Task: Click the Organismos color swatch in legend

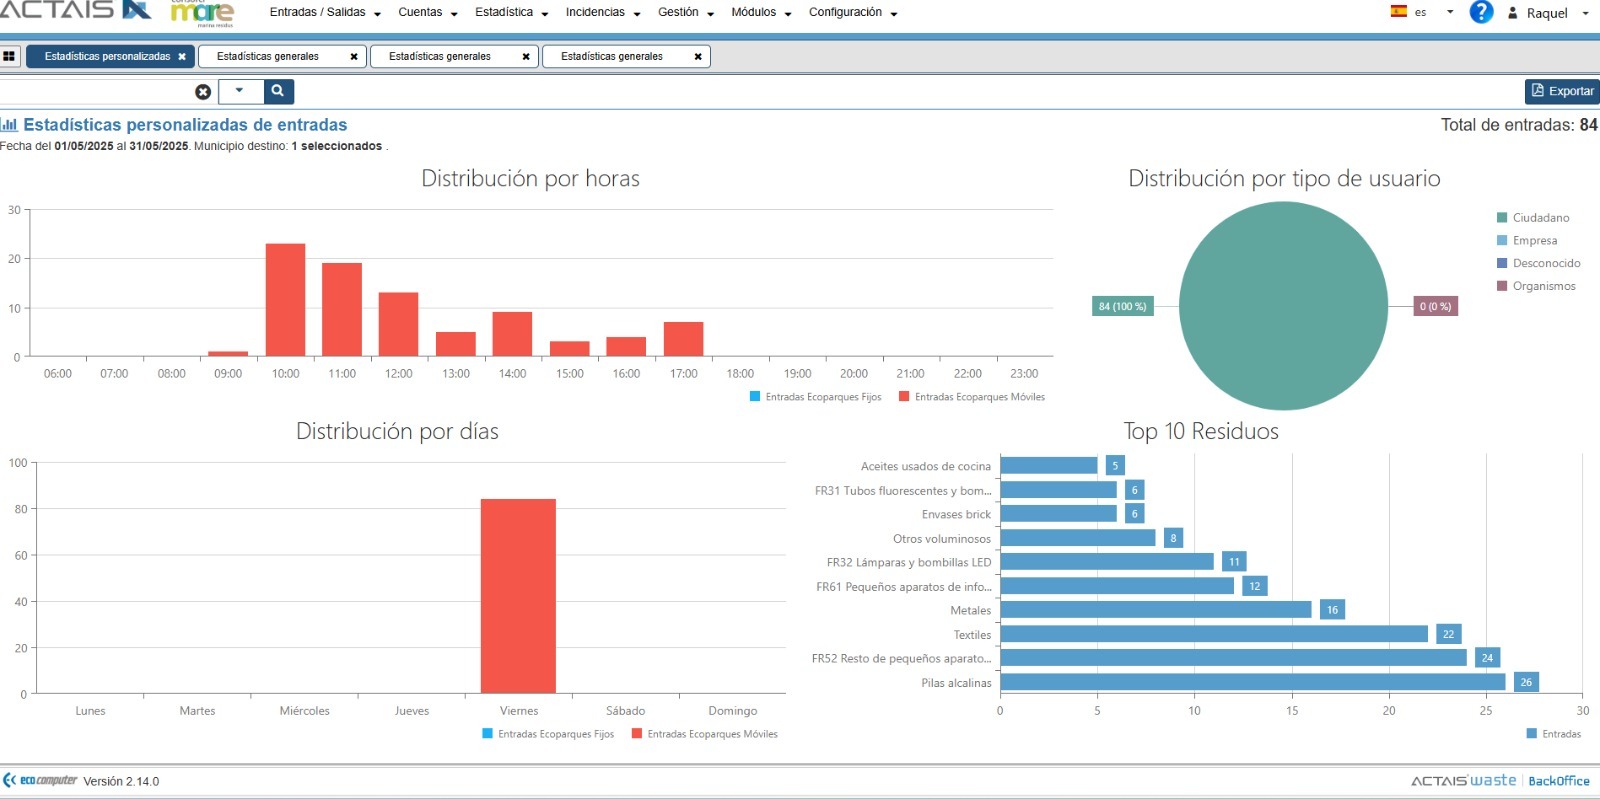Action: pyautogui.click(x=1502, y=286)
